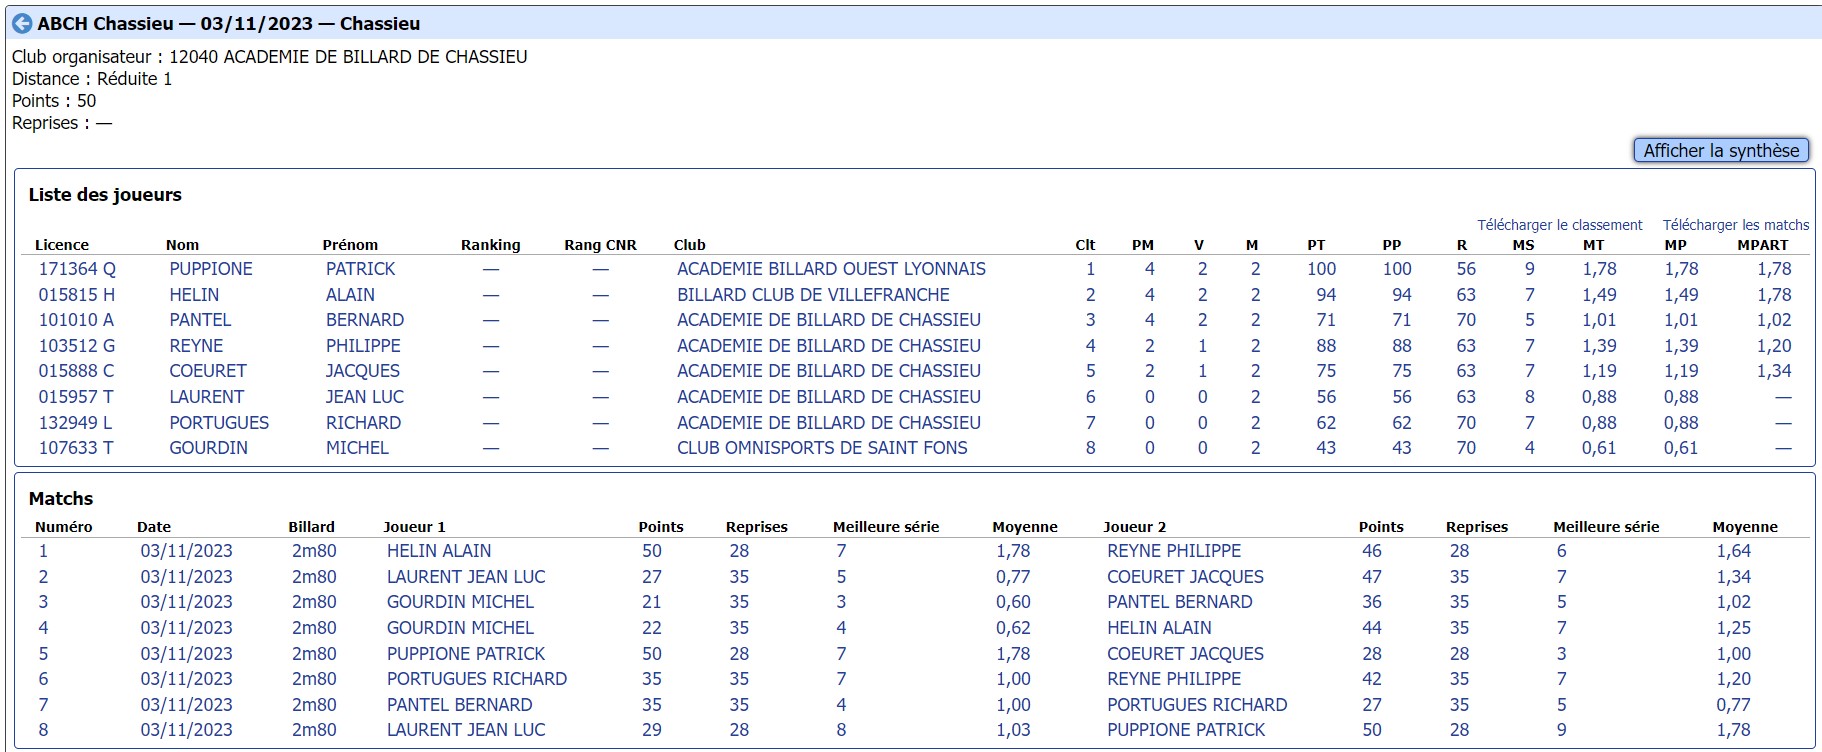Click Joueur 2 moyenne 1,64 in match 1

click(x=1734, y=551)
